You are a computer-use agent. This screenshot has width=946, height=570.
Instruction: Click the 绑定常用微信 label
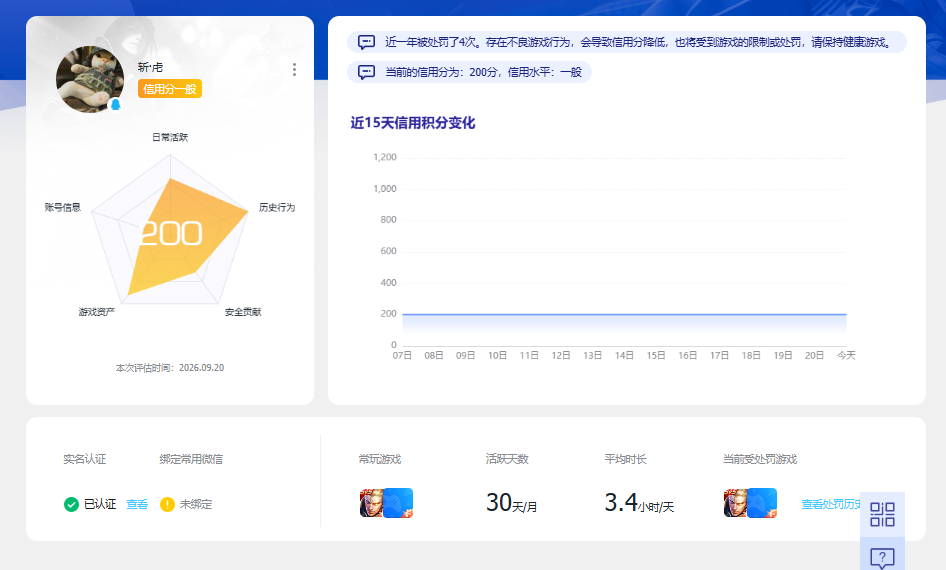click(x=191, y=460)
